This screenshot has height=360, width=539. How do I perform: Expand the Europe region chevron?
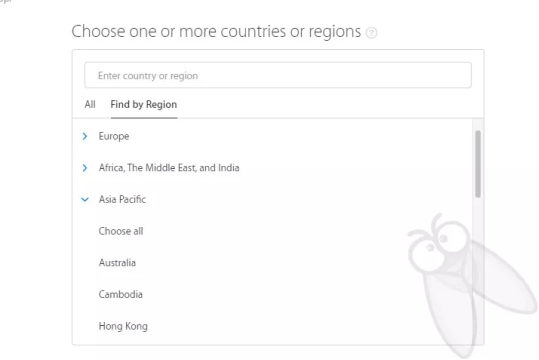click(85, 137)
